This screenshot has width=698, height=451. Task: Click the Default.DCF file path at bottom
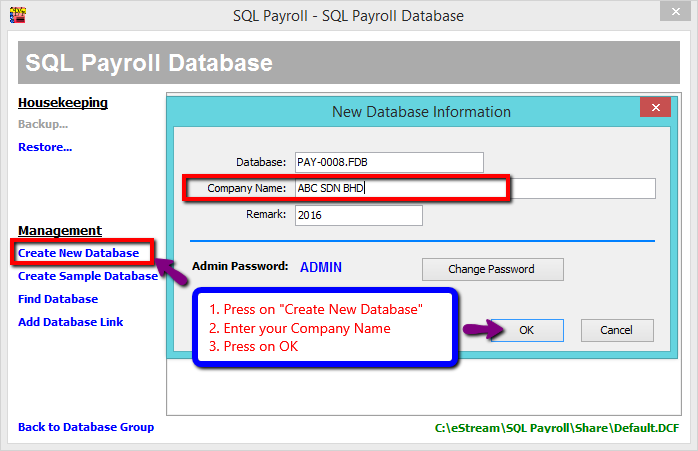click(557, 428)
